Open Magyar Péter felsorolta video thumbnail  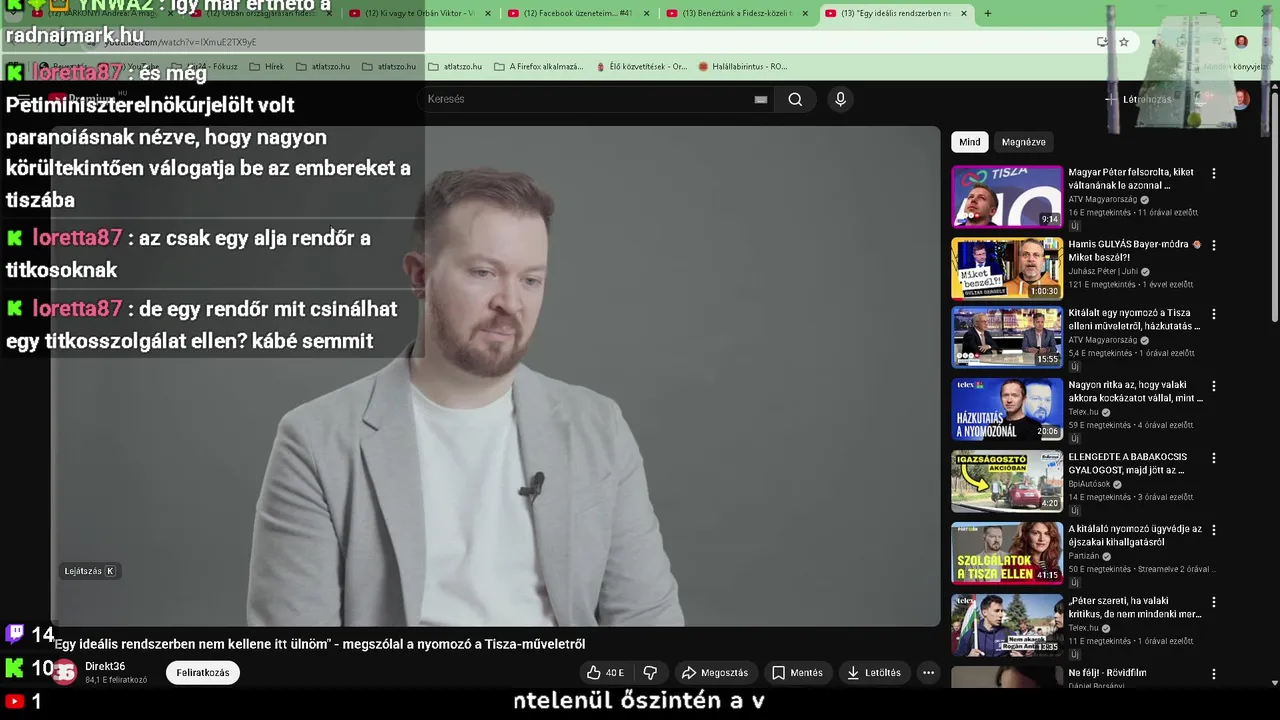1007,197
